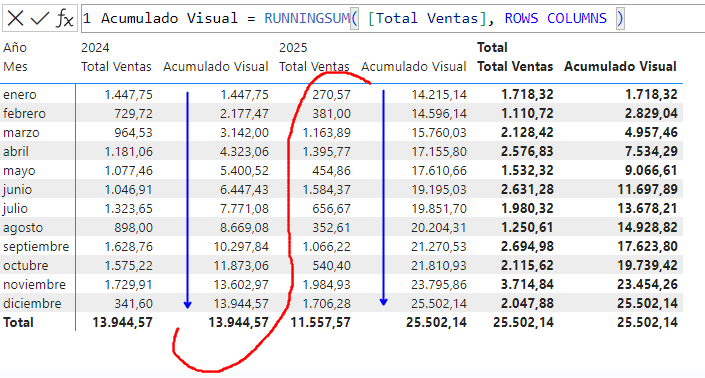Select the enero row label
The height and width of the screenshot is (378, 705).
pos(20,94)
